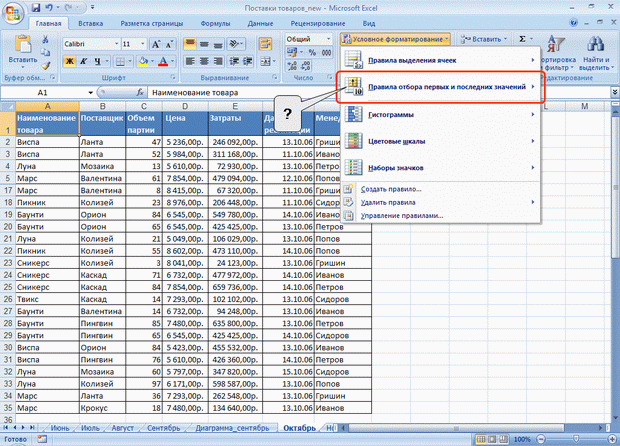Click the formula bar text field

(x=379, y=93)
